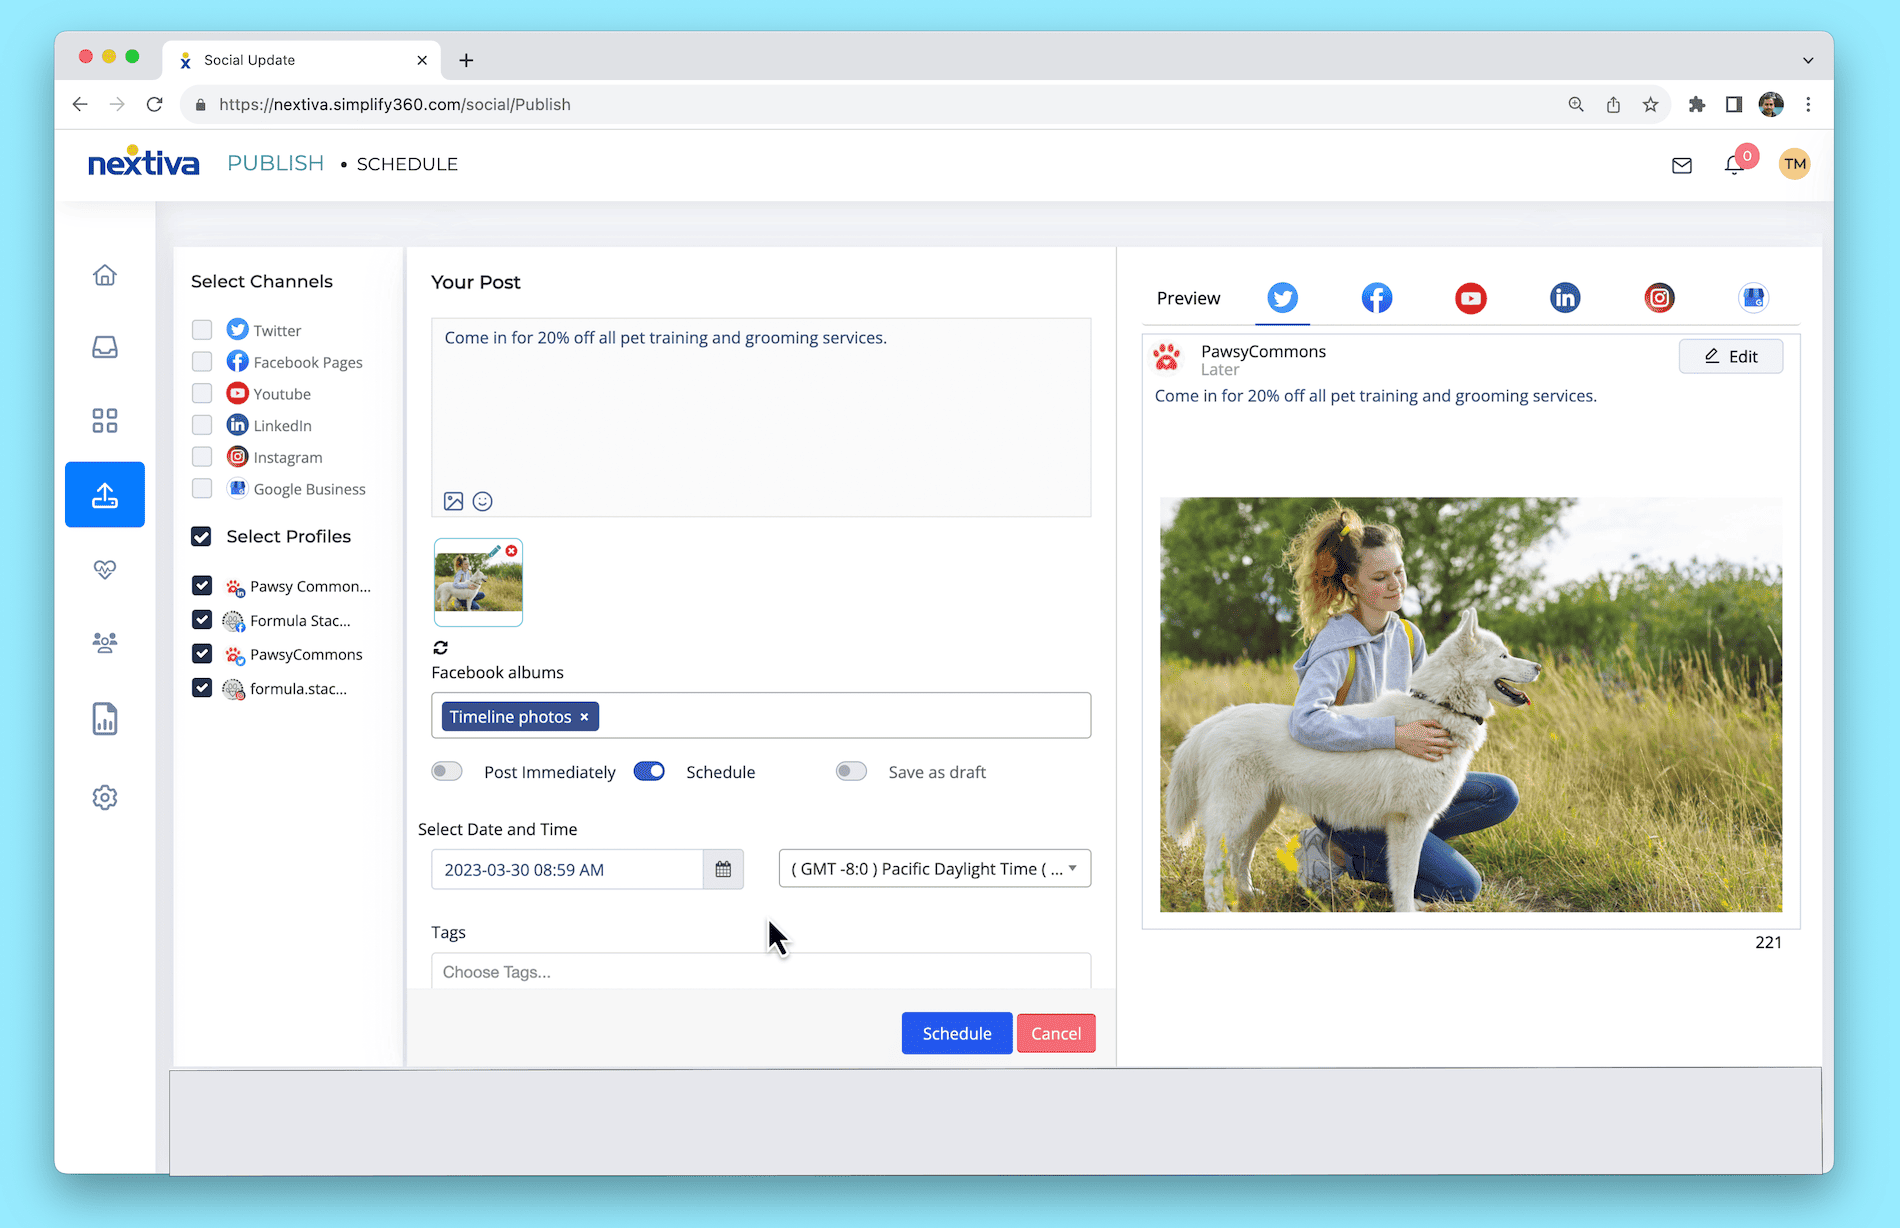Open the calendar date picker icon
Viewport: 1900px width, 1228px height.
[x=723, y=869]
